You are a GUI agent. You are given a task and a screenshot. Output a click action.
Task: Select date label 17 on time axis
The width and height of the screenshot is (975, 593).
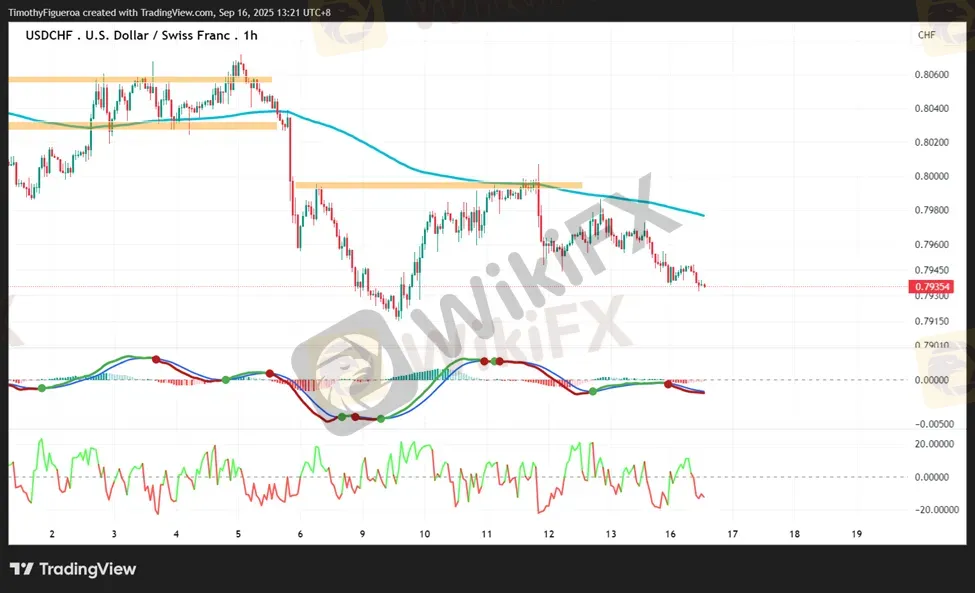coord(732,534)
